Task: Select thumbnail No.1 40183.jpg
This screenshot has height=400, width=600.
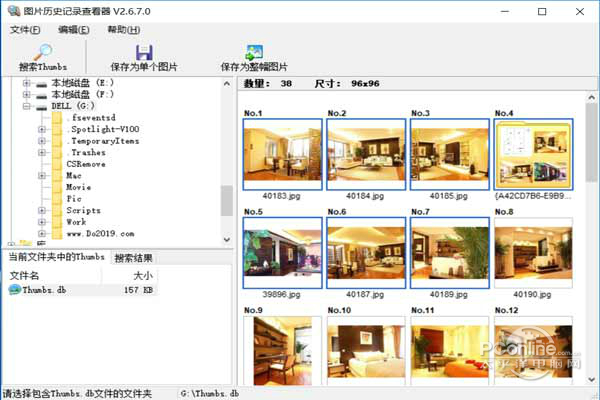Action: point(282,154)
